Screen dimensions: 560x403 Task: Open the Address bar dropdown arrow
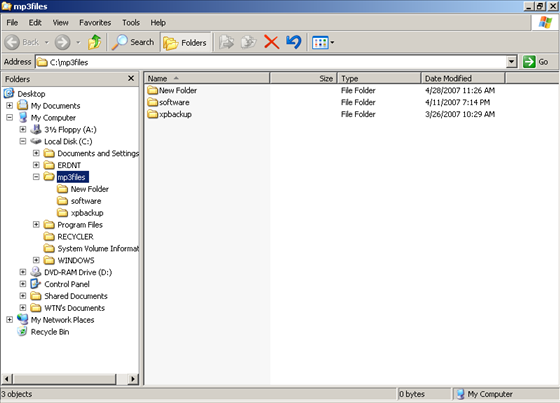click(x=511, y=62)
